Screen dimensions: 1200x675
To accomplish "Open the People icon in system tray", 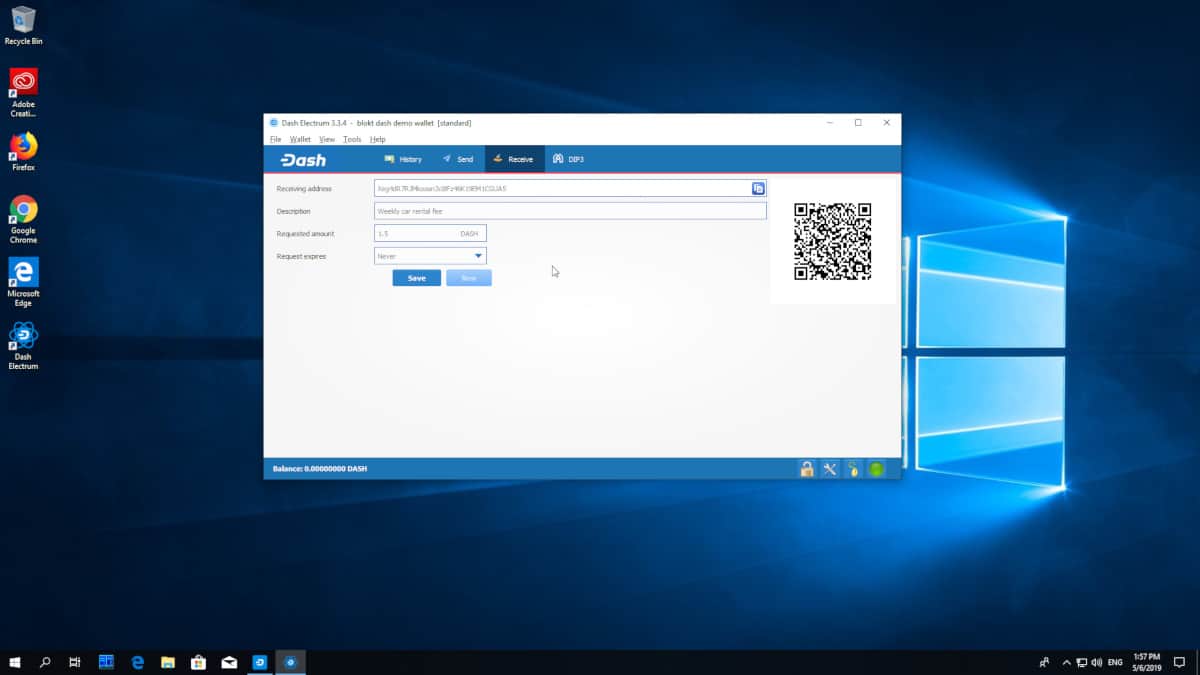I will coord(1045,662).
